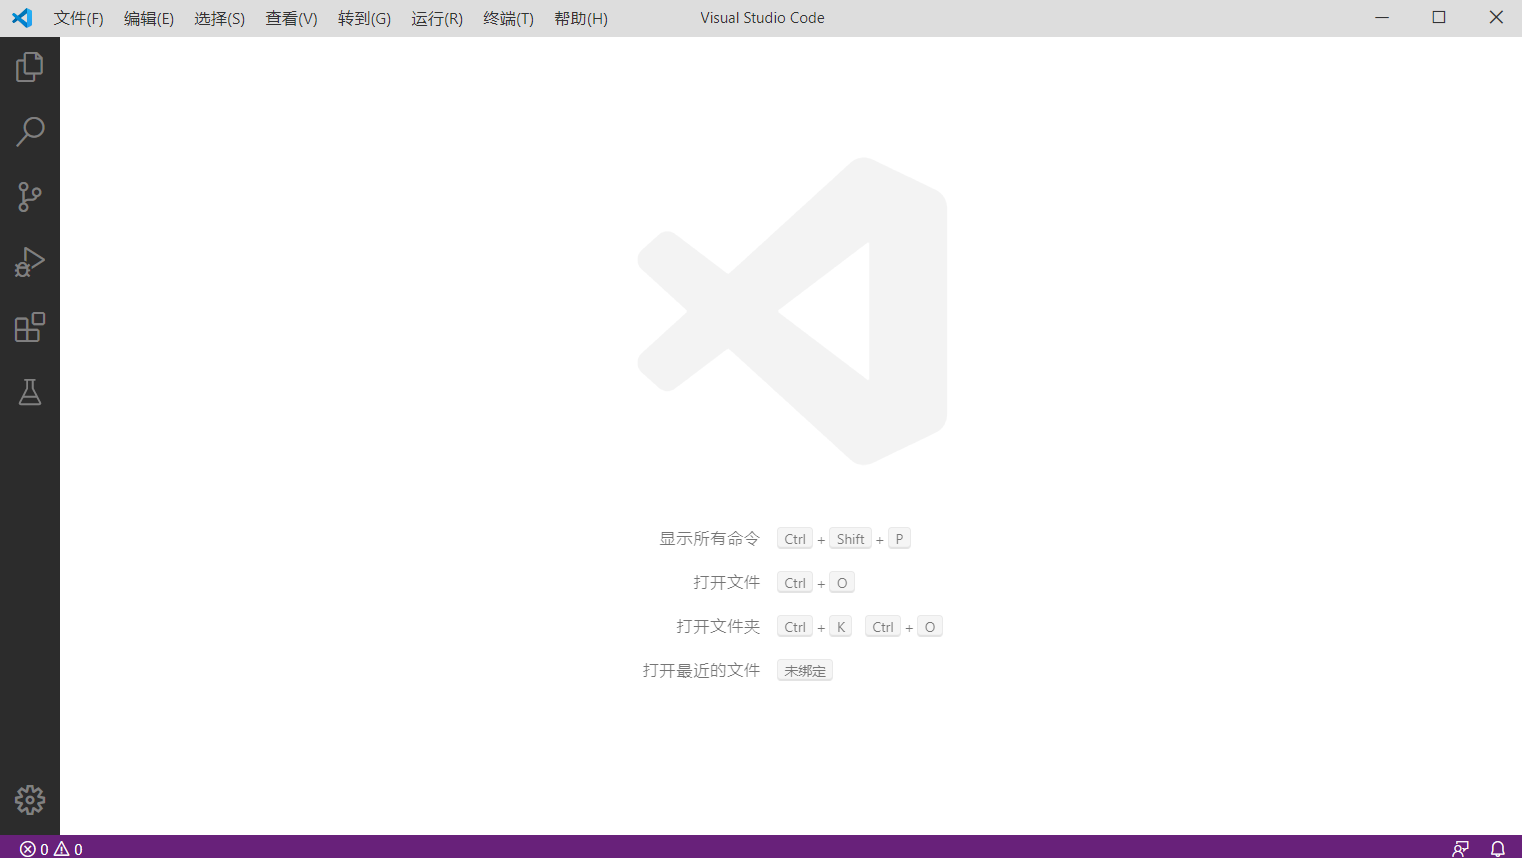Open the Testing flask icon

point(30,392)
